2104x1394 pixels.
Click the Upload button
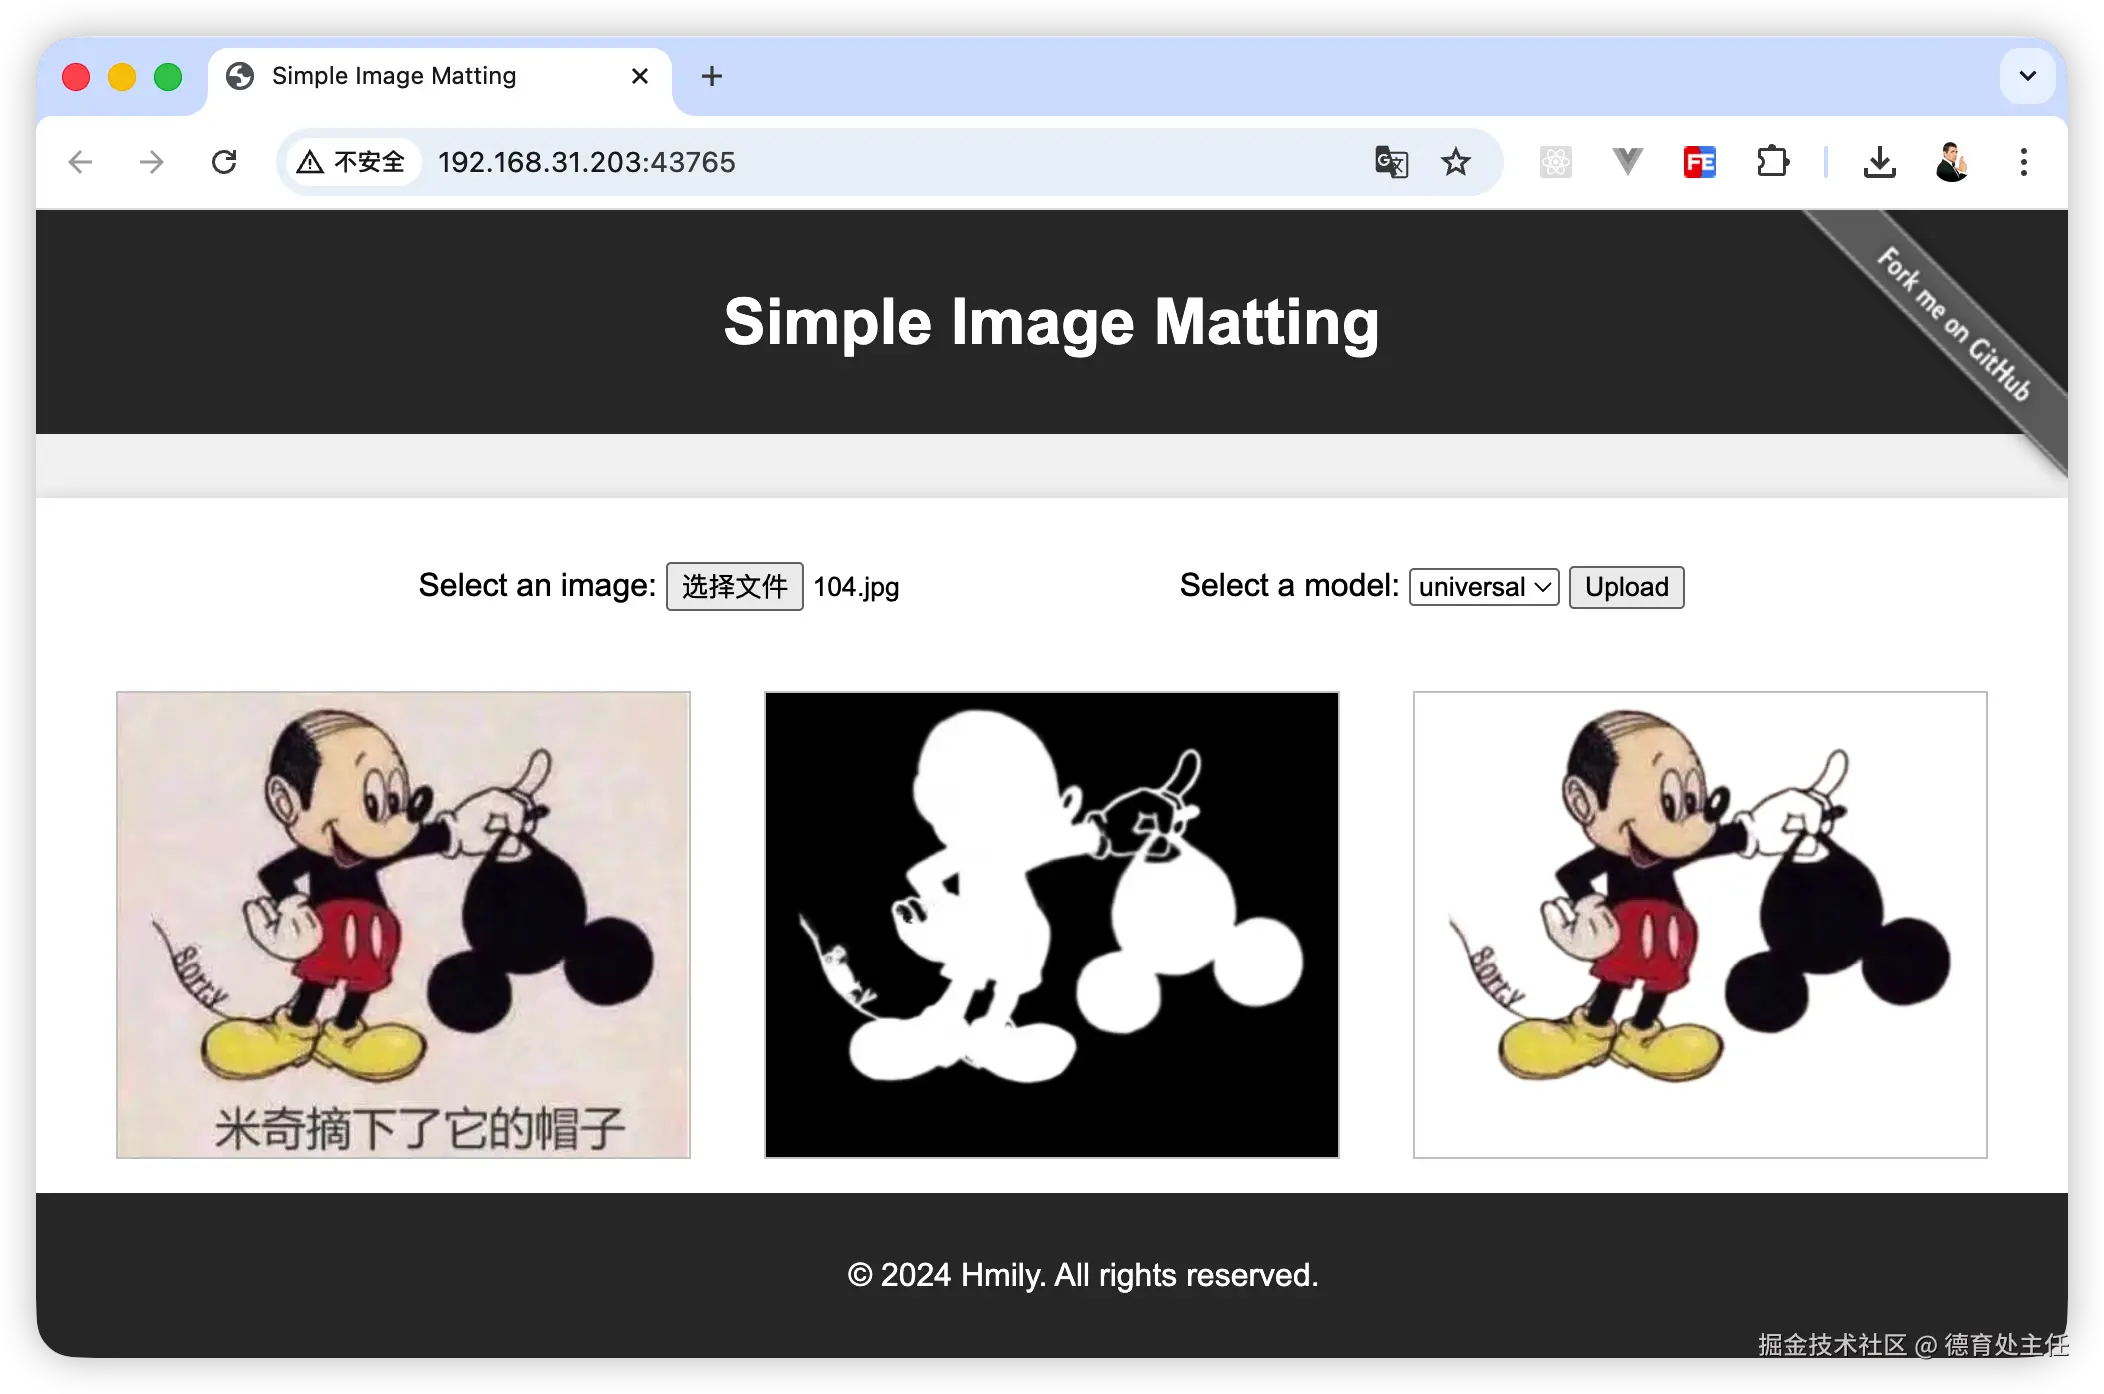click(1626, 587)
